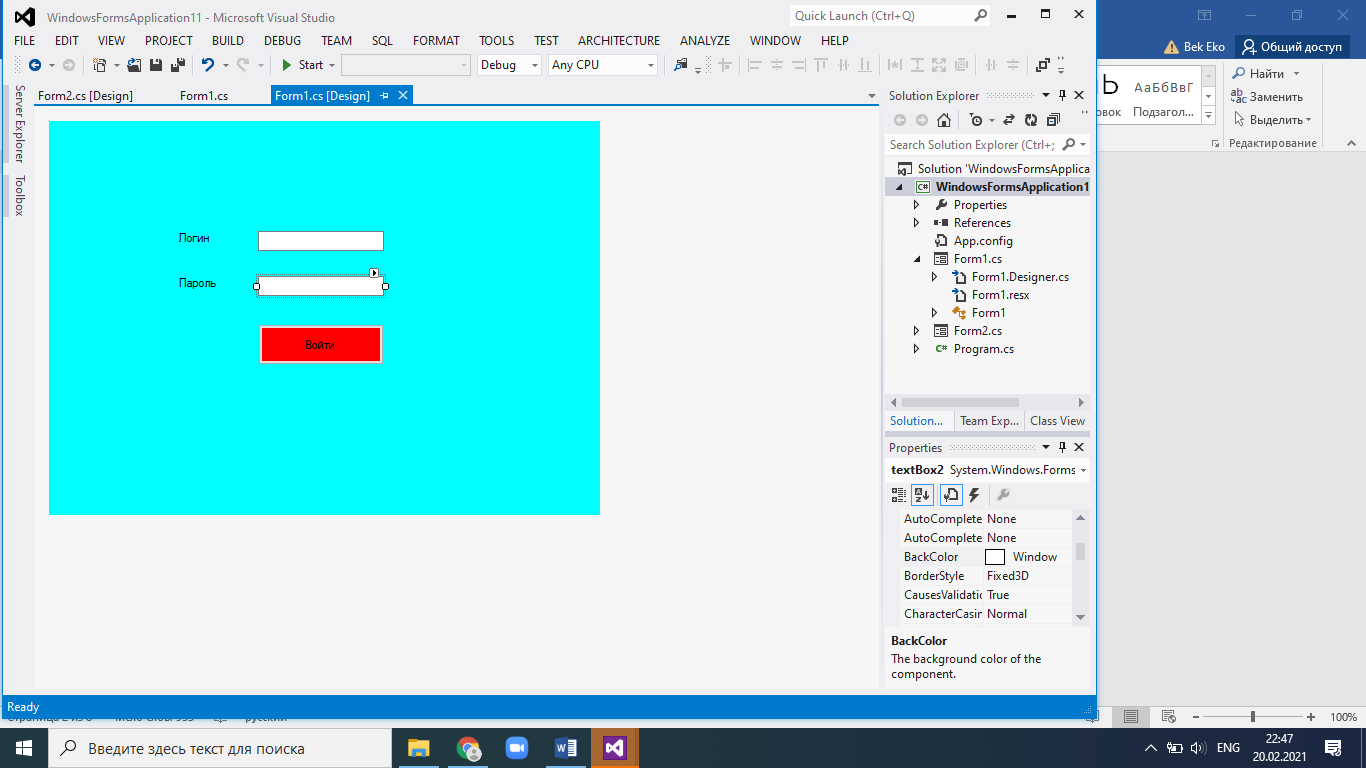This screenshot has width=1366, height=768.
Task: Open the FORMAT menu
Action: tap(436, 41)
